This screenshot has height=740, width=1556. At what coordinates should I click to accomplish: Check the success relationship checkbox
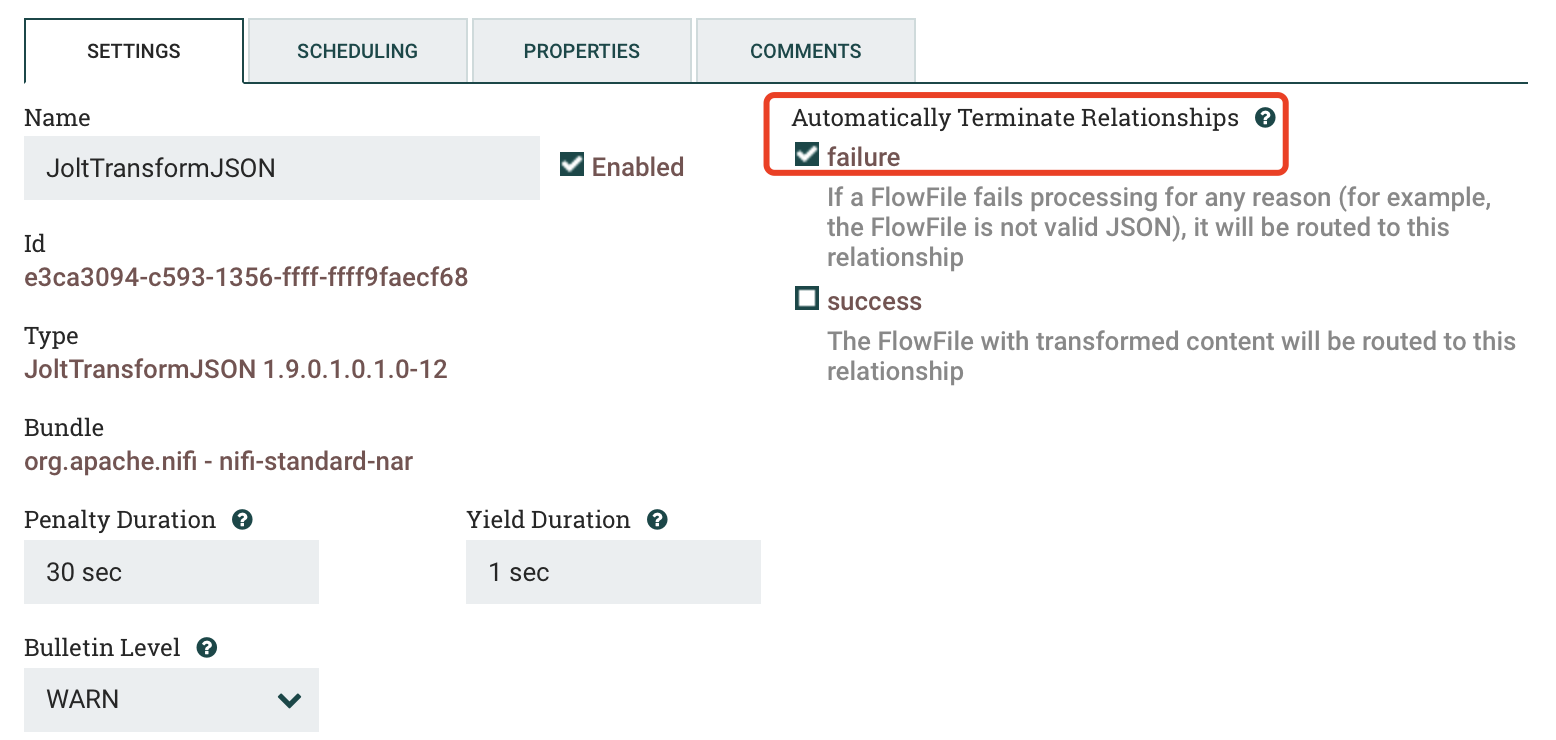(807, 298)
